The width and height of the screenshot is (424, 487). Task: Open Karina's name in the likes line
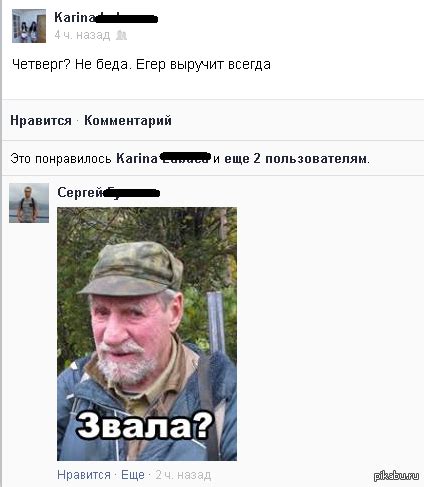click(x=137, y=158)
